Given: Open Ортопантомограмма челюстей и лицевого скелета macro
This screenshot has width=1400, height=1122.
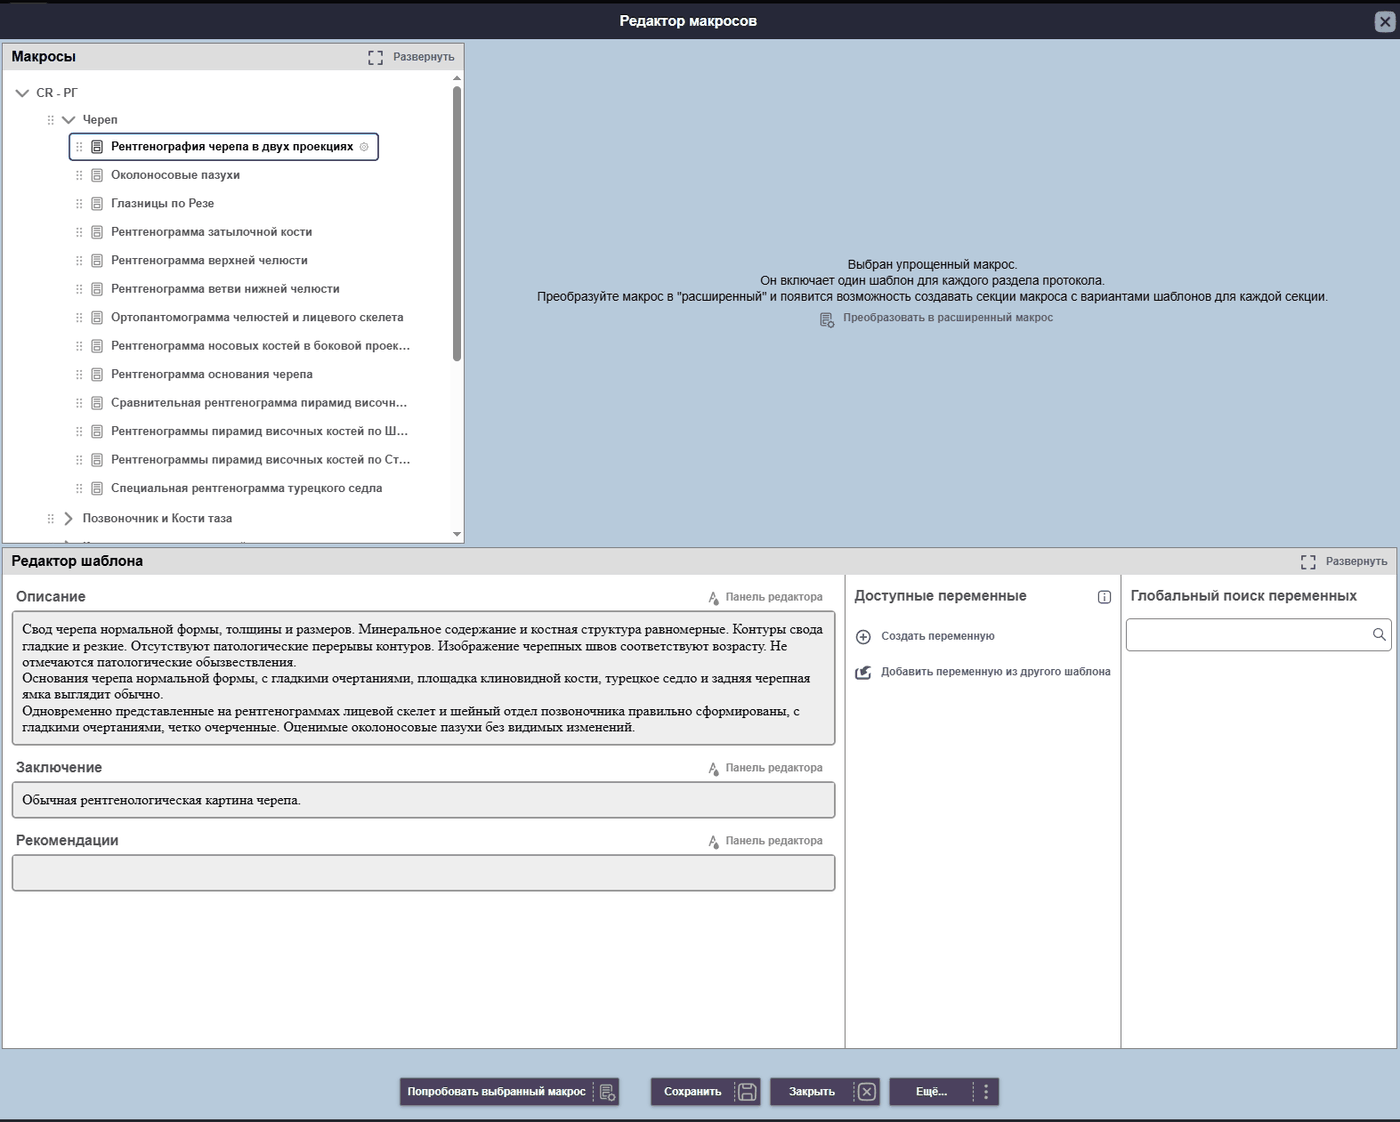Looking at the screenshot, I should [x=257, y=317].
